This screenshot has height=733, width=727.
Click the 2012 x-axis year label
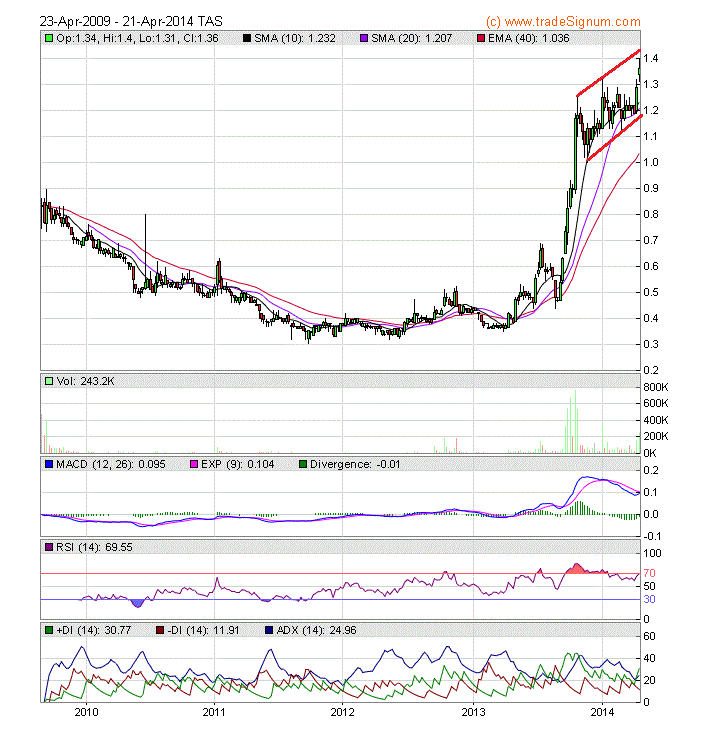click(x=342, y=712)
